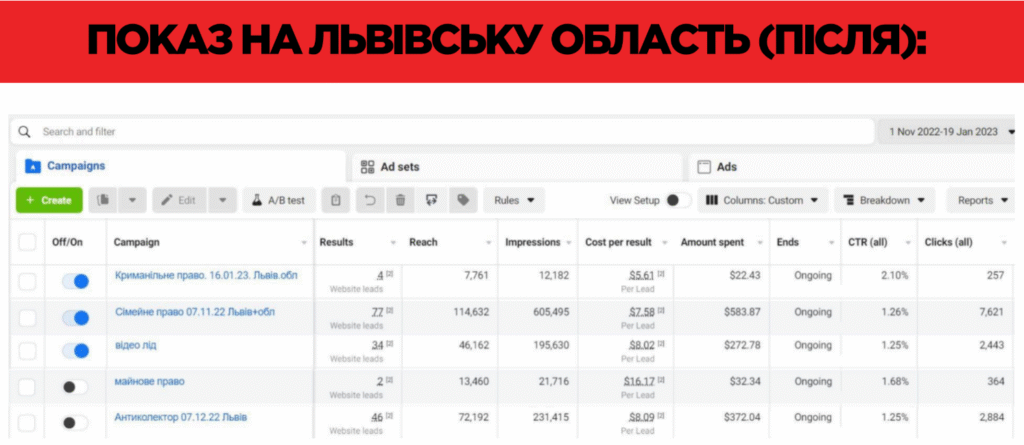1024x445 pixels.
Task: Check the select-all header checkbox
Action: coord(27,242)
